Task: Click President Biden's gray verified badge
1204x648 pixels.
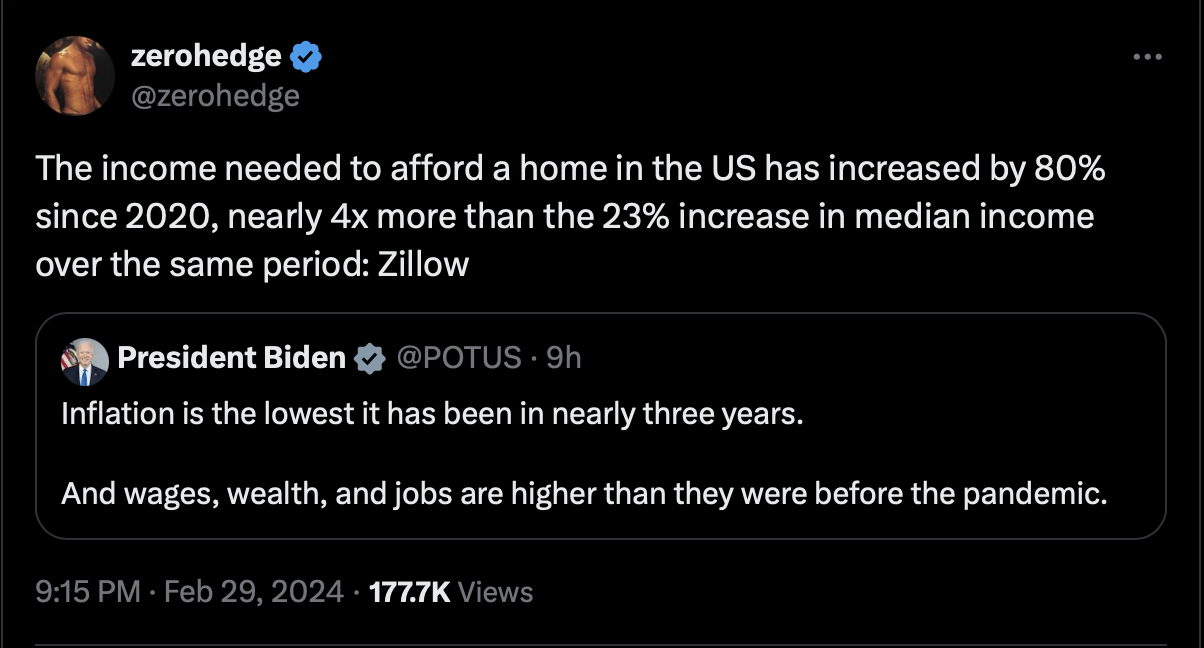Action: pyautogui.click(x=371, y=358)
